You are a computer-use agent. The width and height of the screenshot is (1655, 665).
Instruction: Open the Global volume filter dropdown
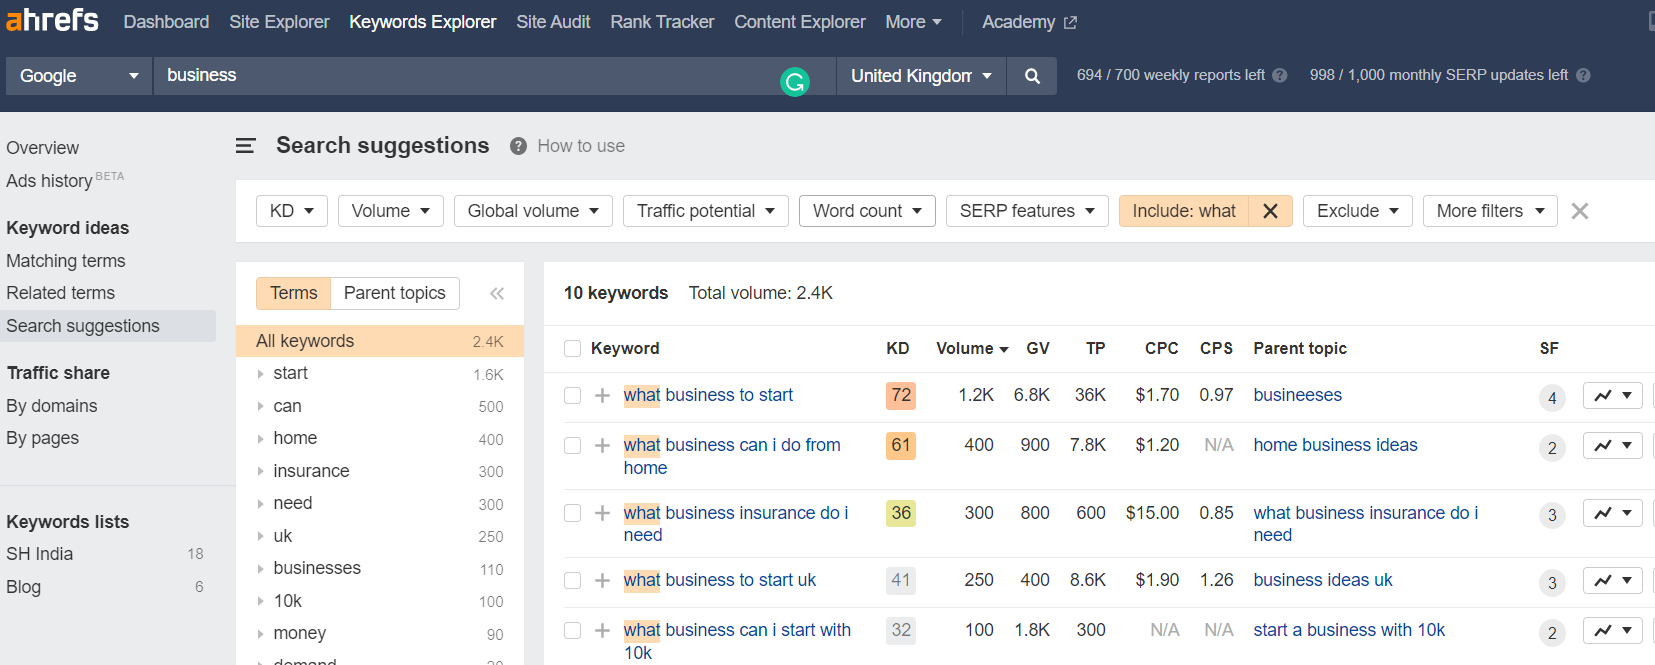[533, 211]
